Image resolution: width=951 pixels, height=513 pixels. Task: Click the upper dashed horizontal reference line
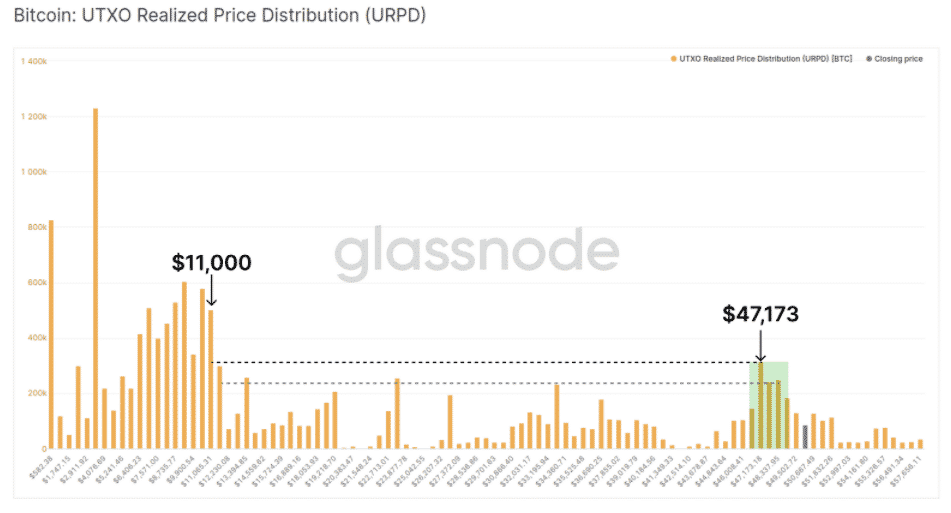point(480,362)
